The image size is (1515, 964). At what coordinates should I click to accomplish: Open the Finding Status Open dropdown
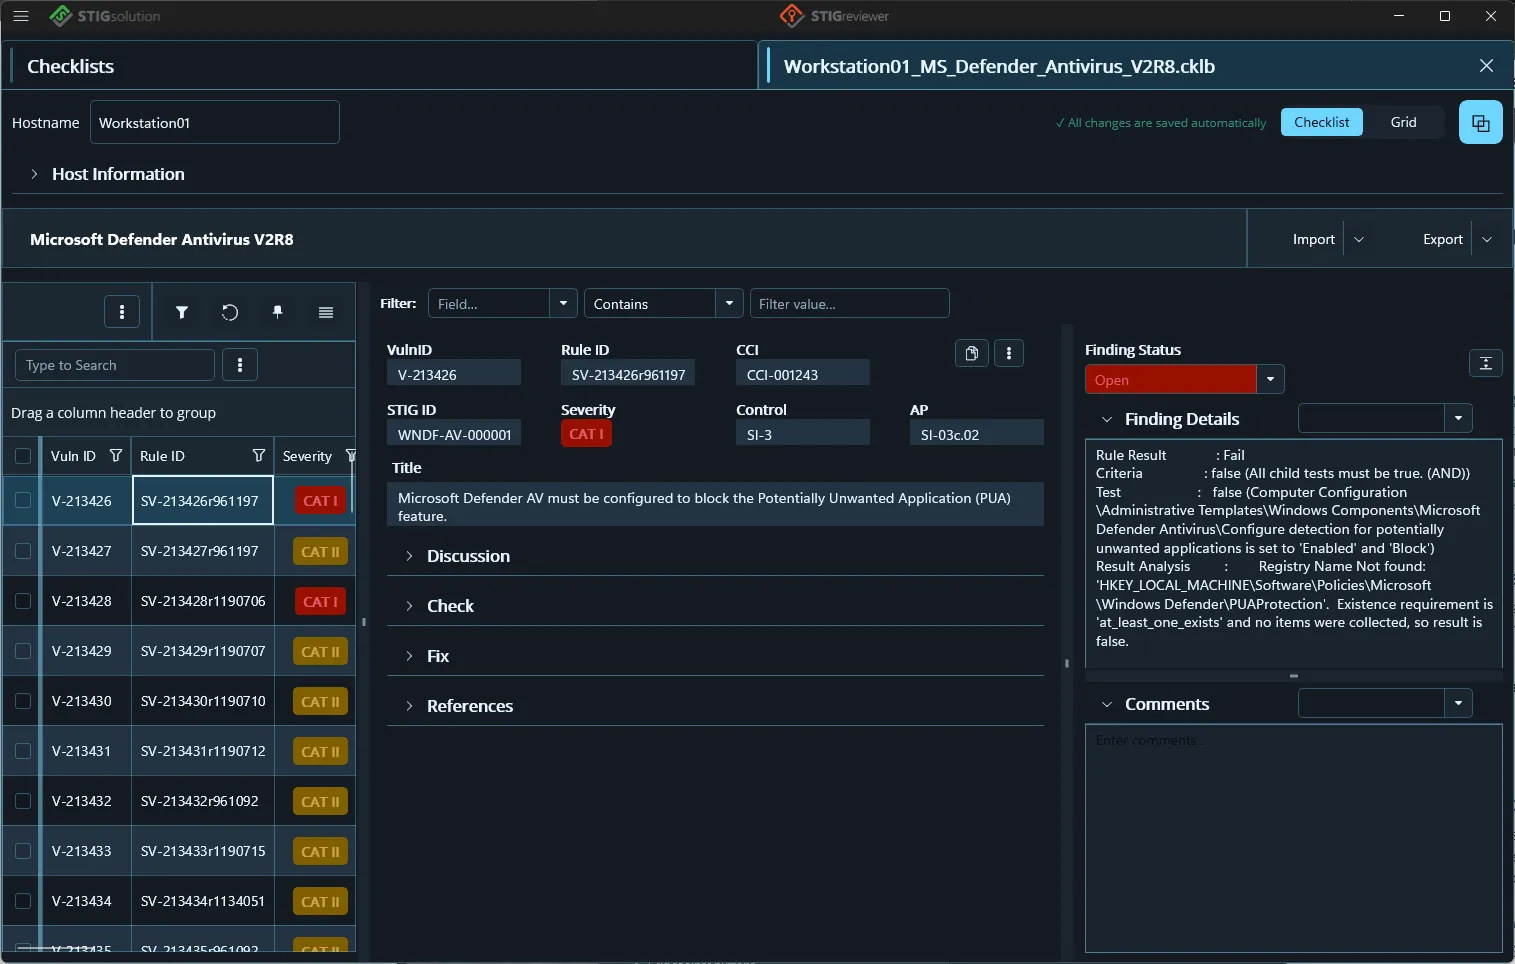pyautogui.click(x=1270, y=380)
